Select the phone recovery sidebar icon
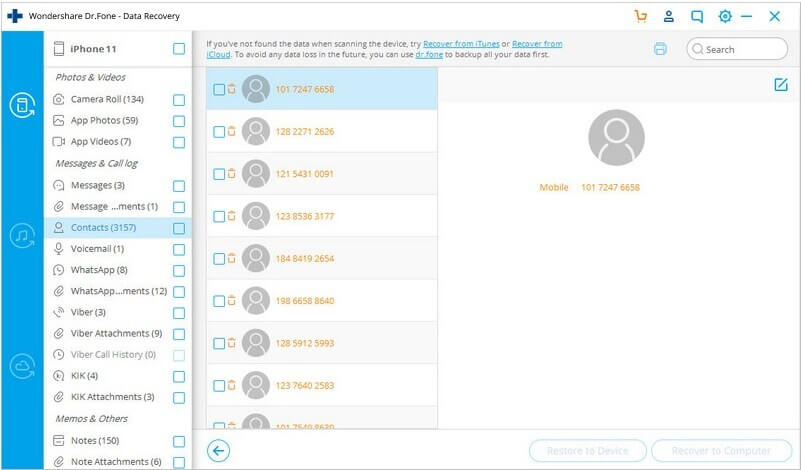 (22, 105)
